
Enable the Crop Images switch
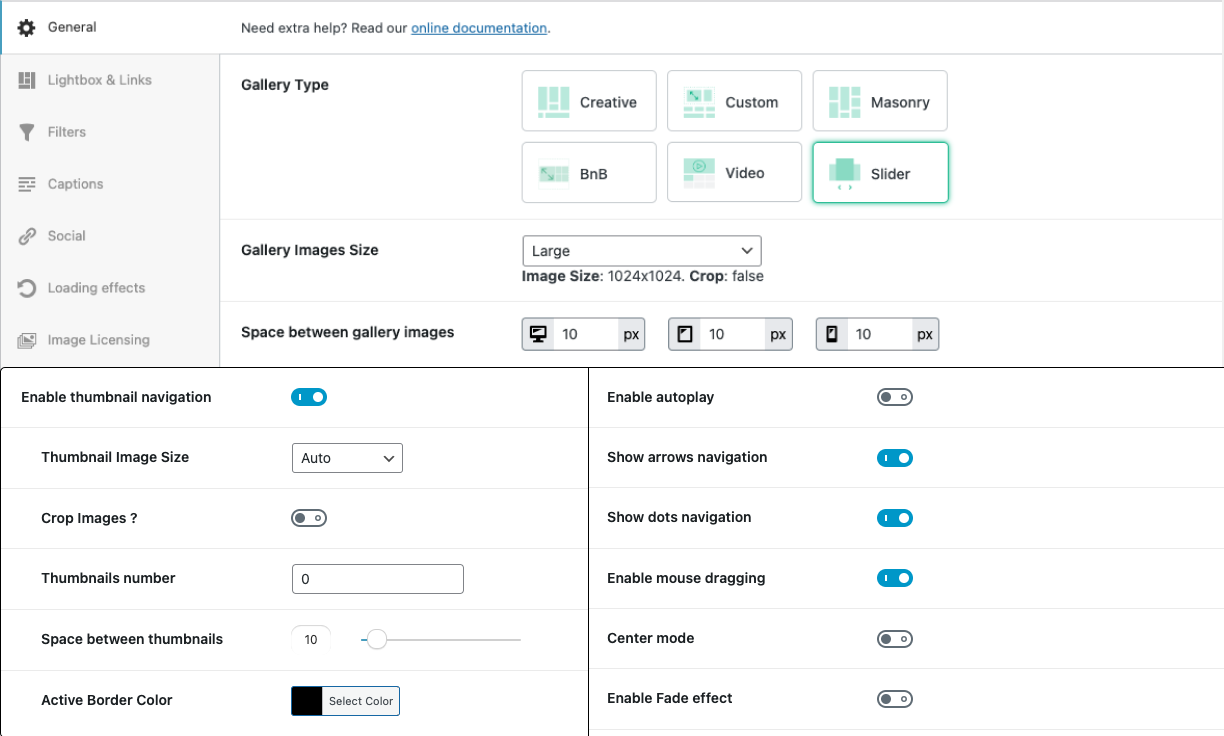pos(309,518)
